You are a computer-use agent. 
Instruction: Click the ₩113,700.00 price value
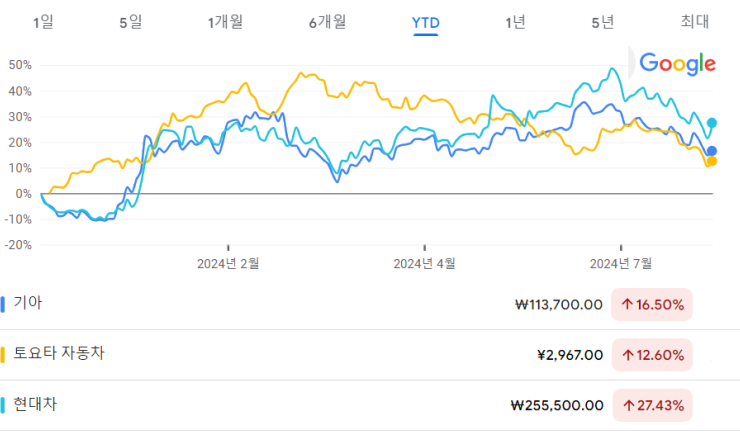(559, 305)
